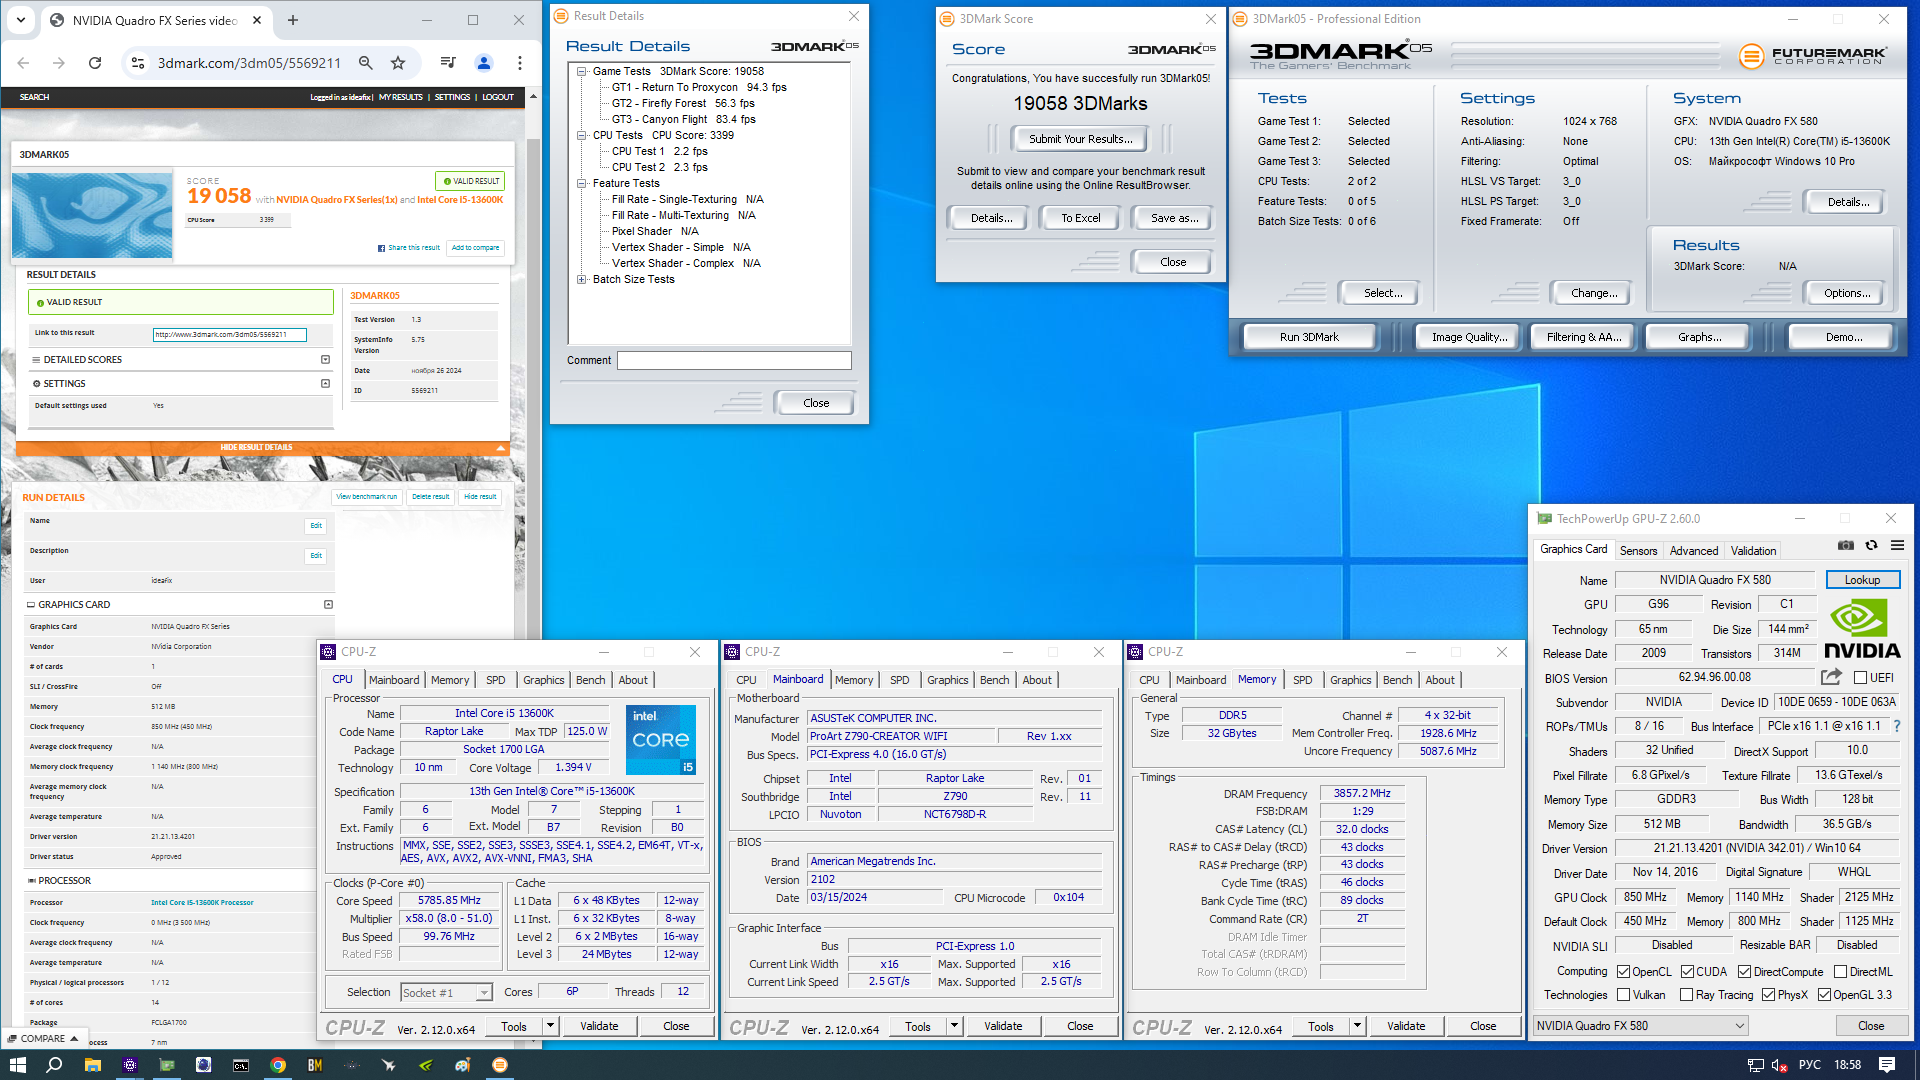Open the SPD tab in the Memory CPU-Z window

point(1302,680)
